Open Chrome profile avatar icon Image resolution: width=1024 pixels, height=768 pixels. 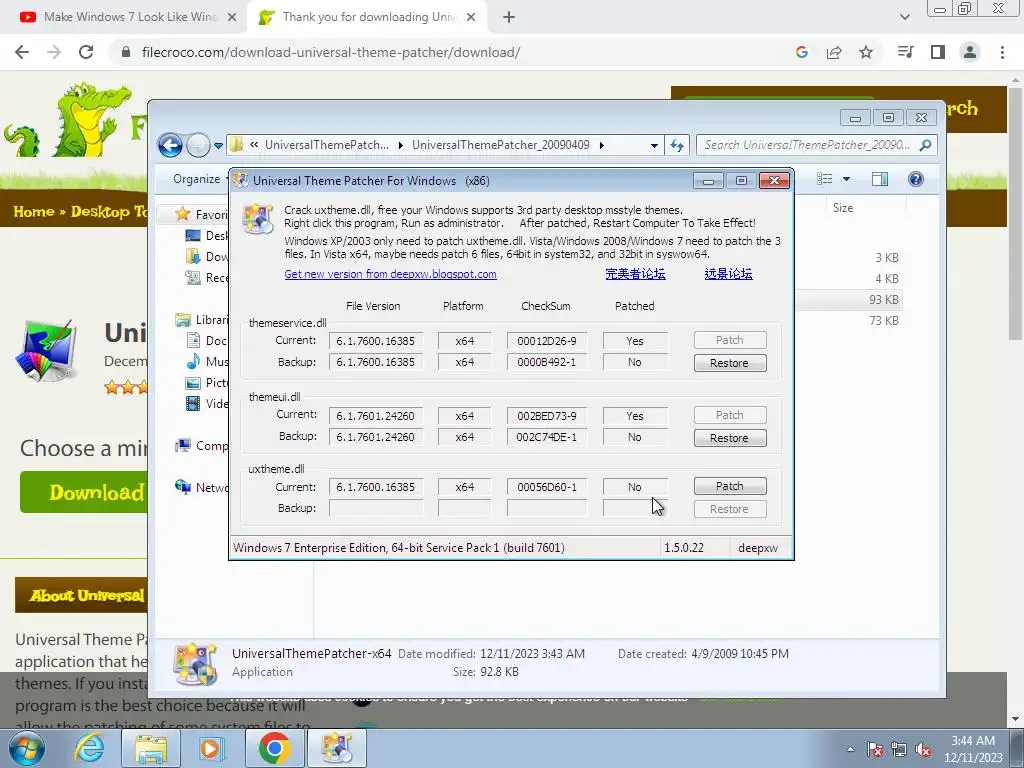(x=970, y=52)
